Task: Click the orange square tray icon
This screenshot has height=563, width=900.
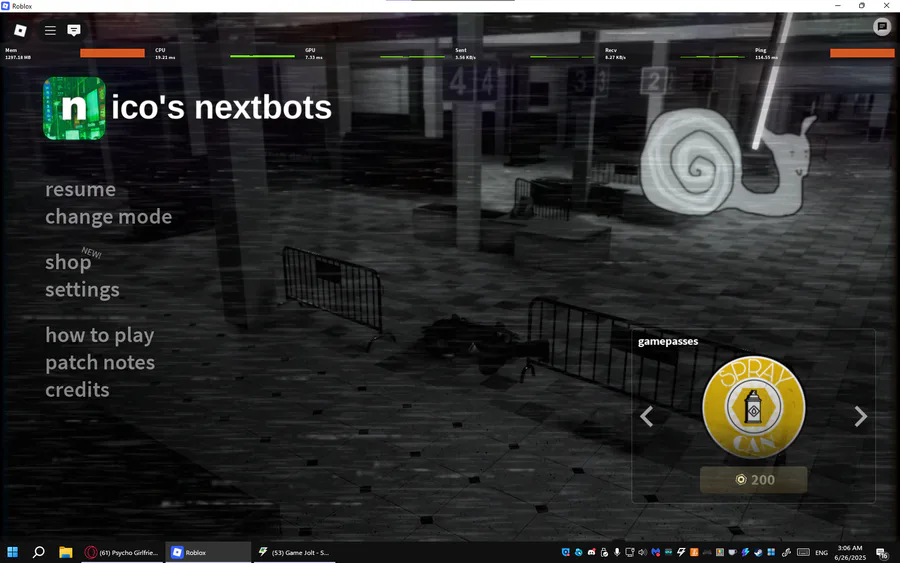Action: pos(694,552)
